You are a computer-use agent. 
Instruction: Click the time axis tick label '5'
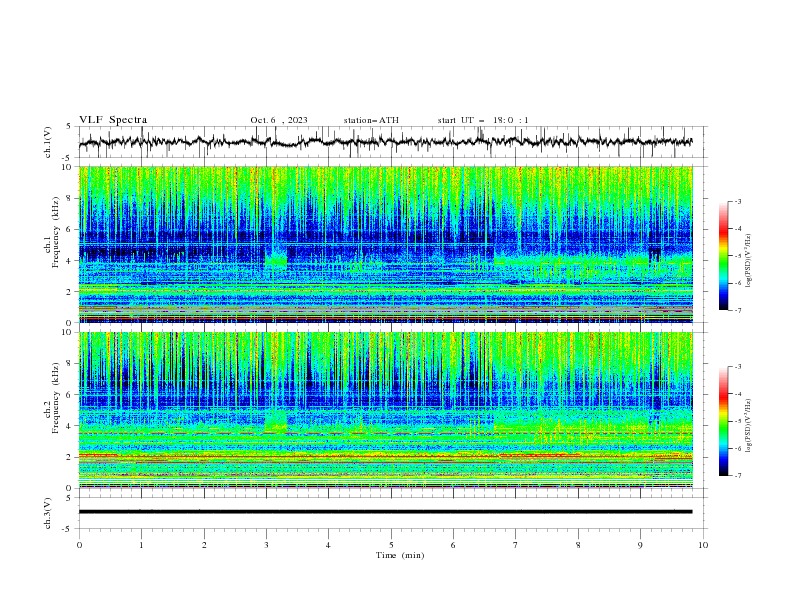pos(391,545)
